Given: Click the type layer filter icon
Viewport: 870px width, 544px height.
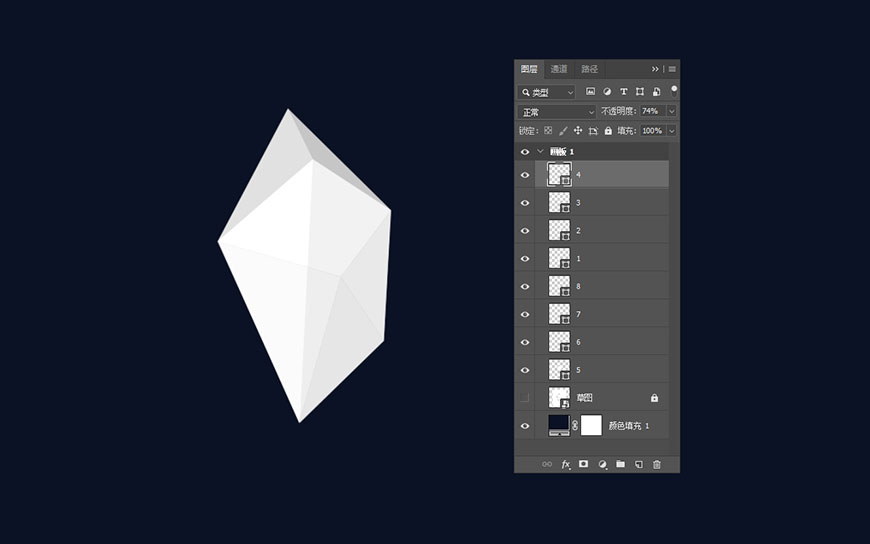Looking at the screenshot, I should [624, 92].
